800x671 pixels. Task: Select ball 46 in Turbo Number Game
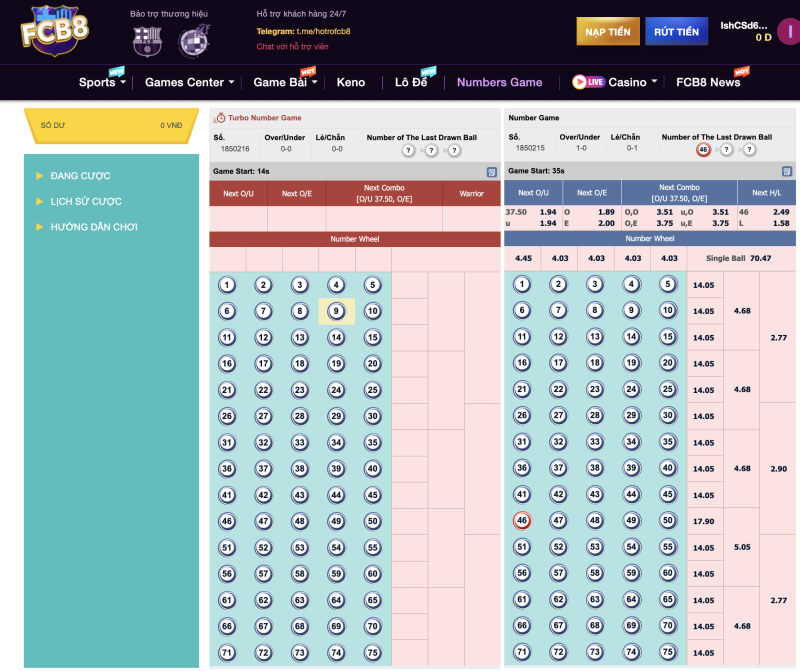coord(227,521)
